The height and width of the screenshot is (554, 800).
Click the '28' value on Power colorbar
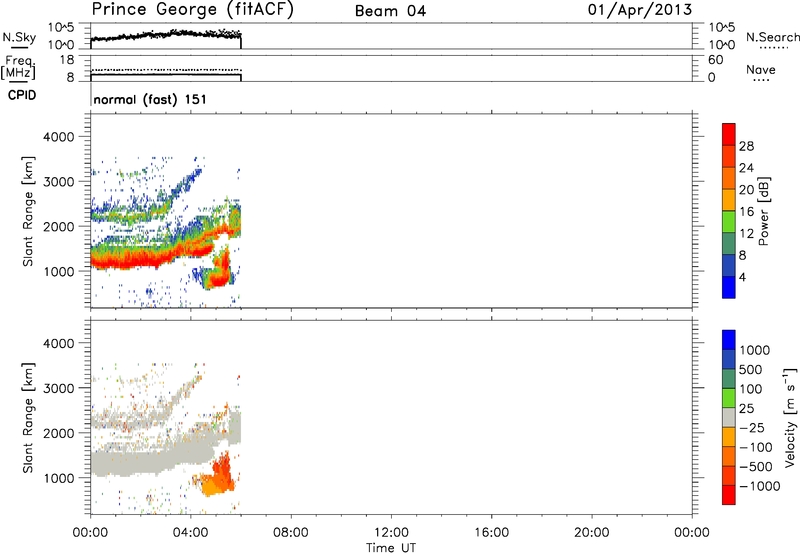[746, 146]
